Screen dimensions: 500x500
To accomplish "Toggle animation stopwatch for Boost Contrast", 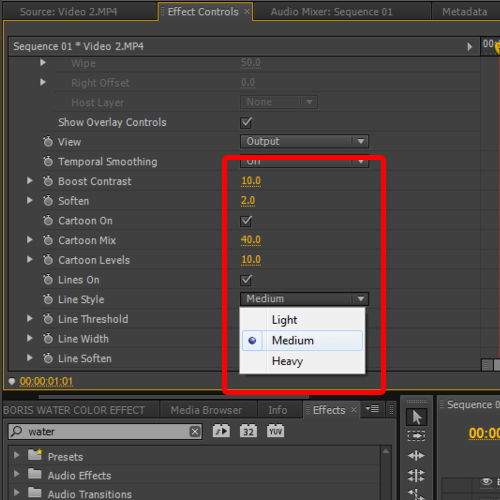I will coord(48,181).
